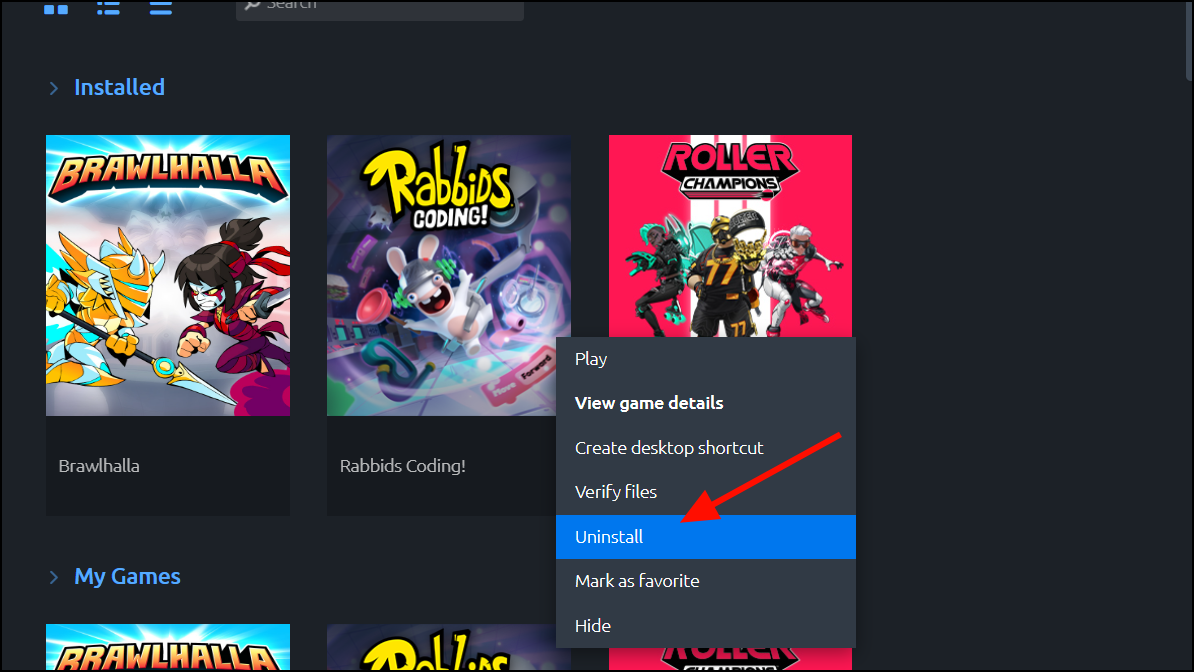Image resolution: width=1194 pixels, height=672 pixels.
Task: Select the Roller Champions cover in Installed
Action: coord(730,236)
